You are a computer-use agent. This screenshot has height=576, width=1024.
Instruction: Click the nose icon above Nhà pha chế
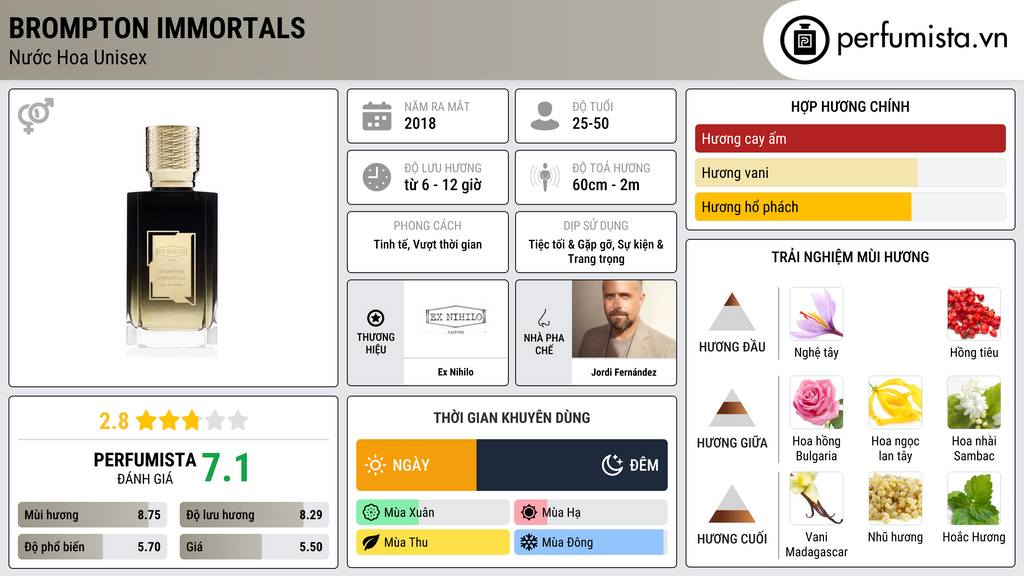click(x=544, y=318)
